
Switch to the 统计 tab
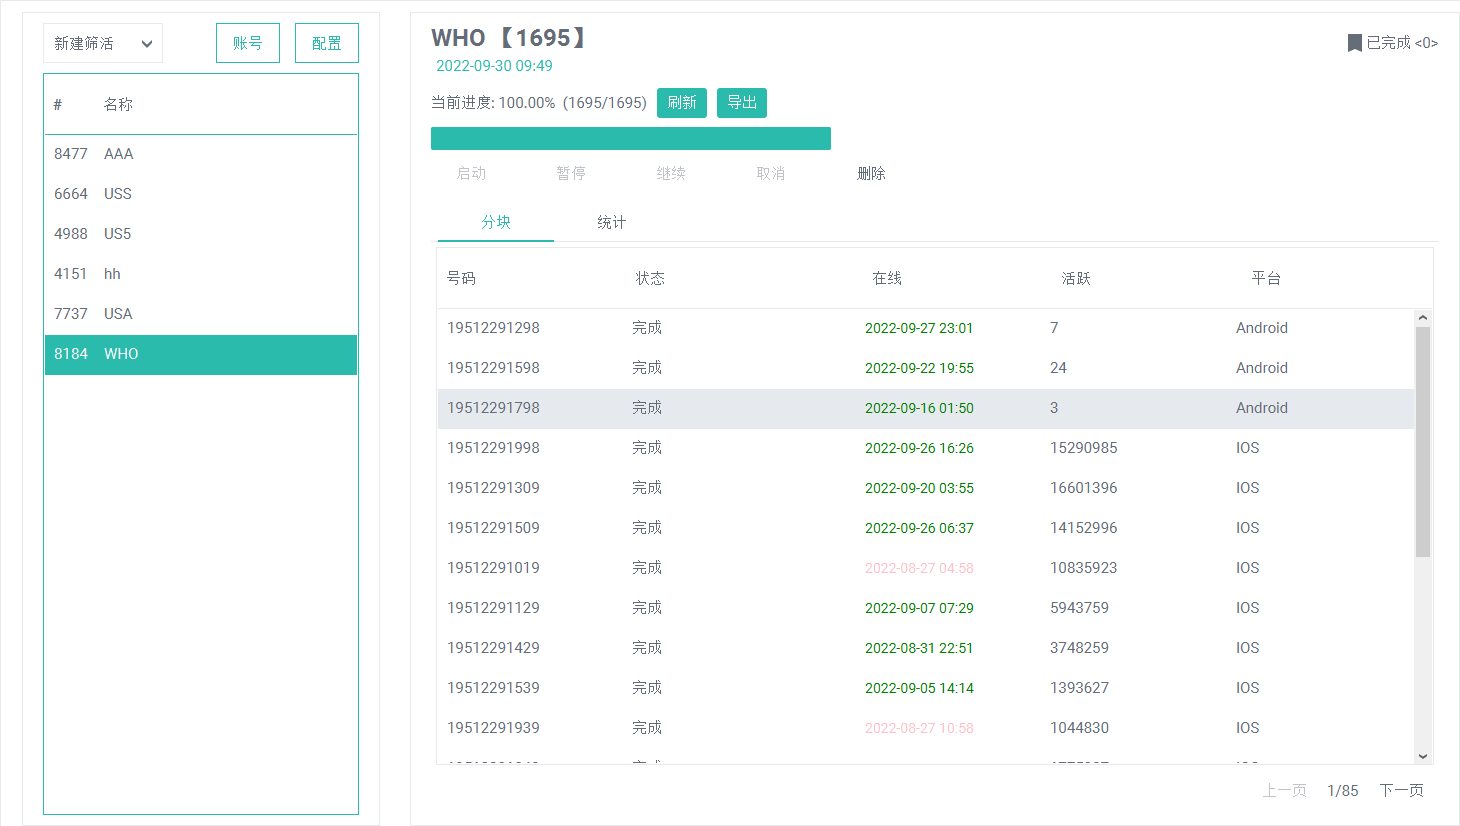(x=612, y=222)
